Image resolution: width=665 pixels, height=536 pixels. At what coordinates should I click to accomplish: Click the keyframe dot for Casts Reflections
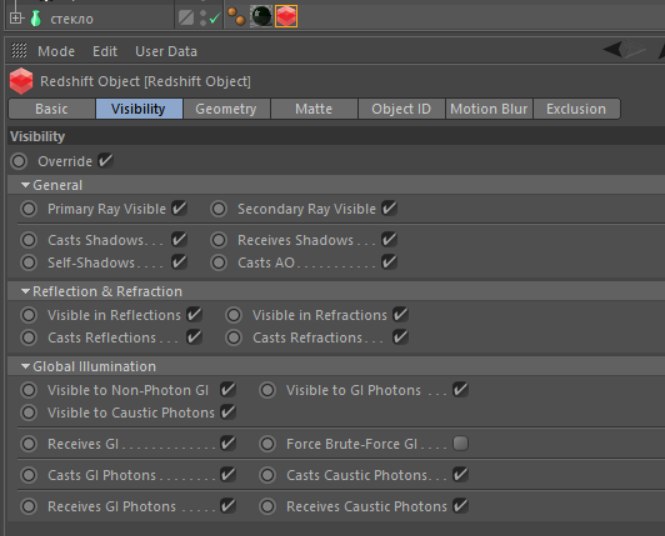(29, 338)
